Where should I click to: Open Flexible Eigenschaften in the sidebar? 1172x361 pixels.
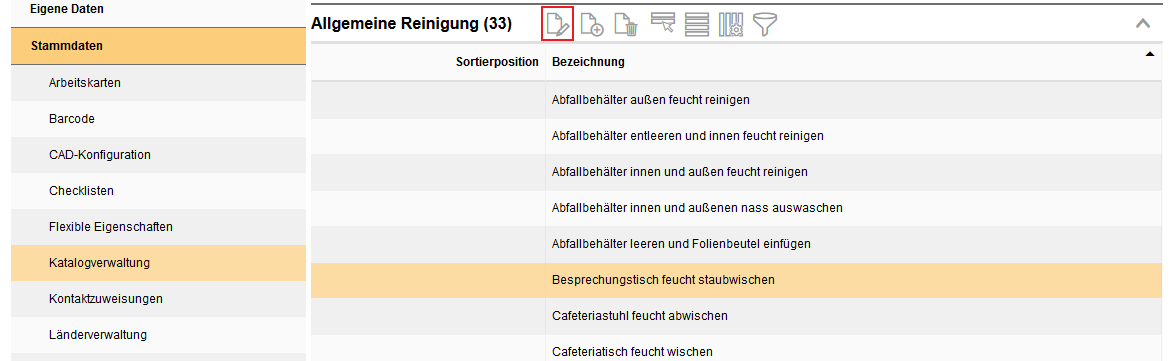tap(158, 226)
